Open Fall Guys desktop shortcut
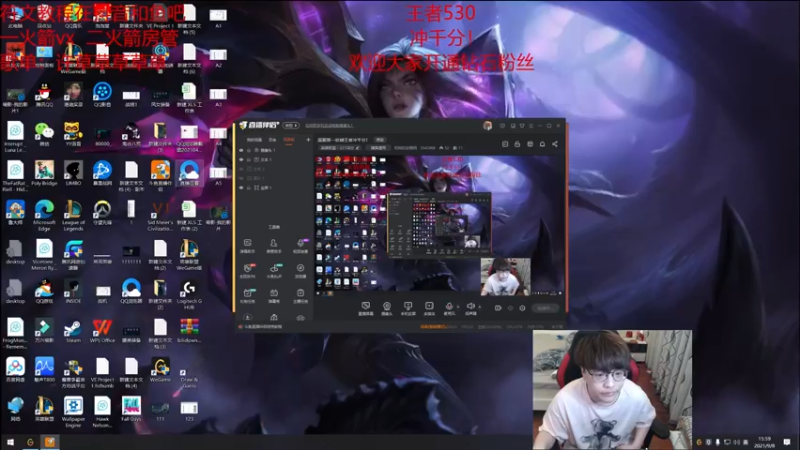 click(131, 410)
